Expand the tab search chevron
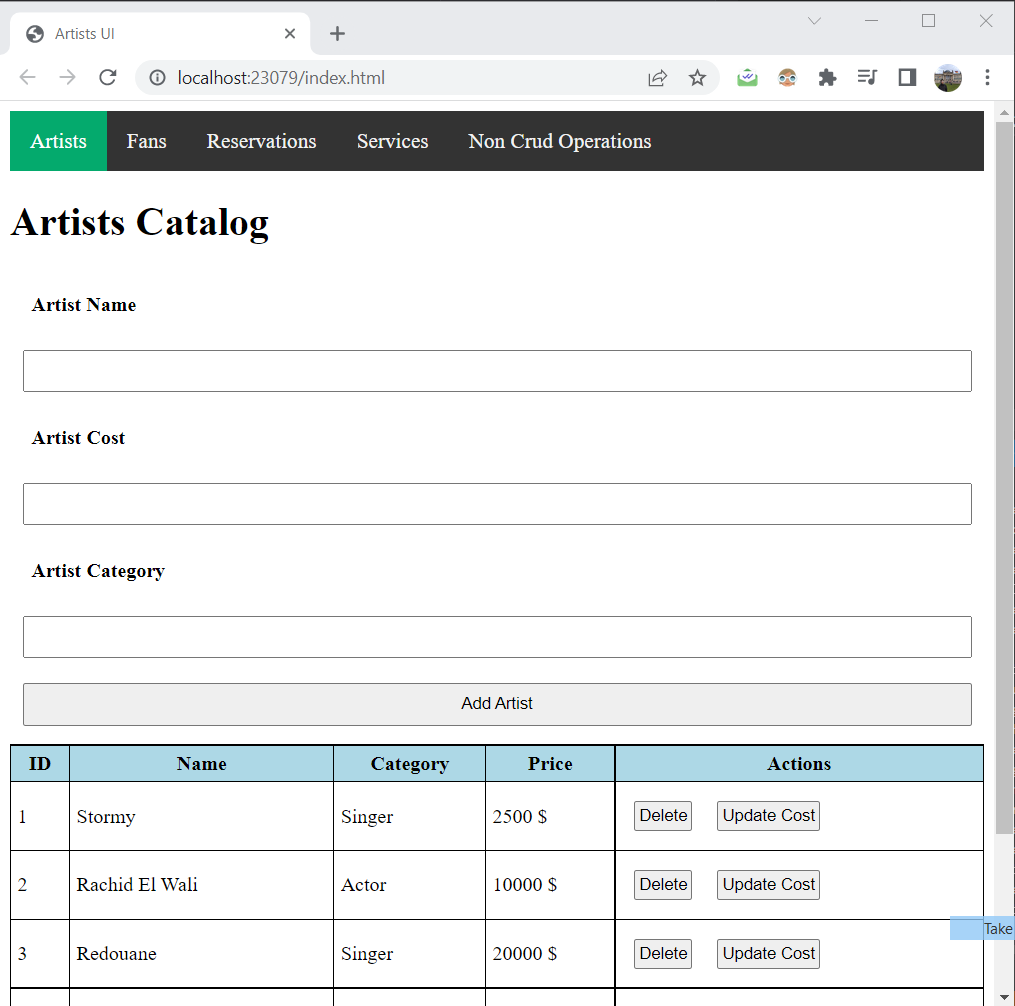This screenshot has width=1015, height=1006. coord(814,21)
